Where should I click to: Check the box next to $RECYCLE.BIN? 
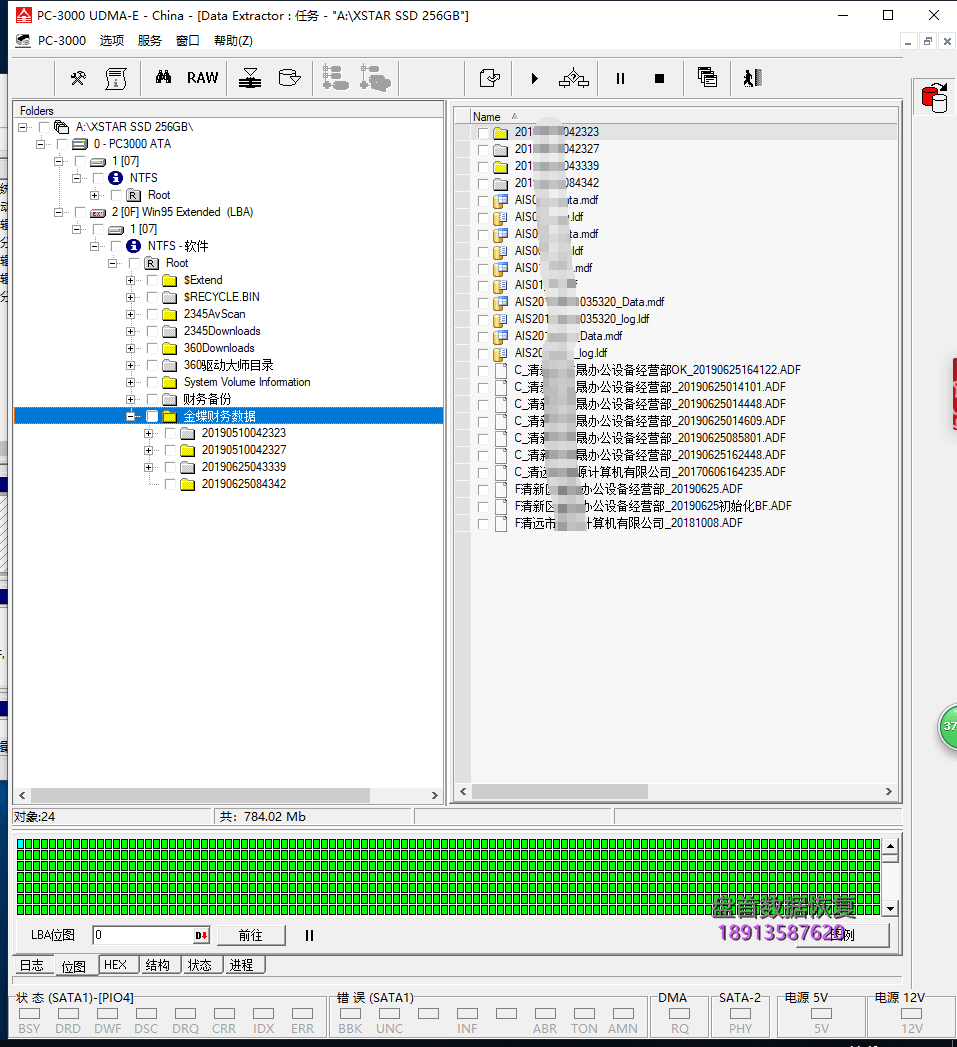[152, 297]
